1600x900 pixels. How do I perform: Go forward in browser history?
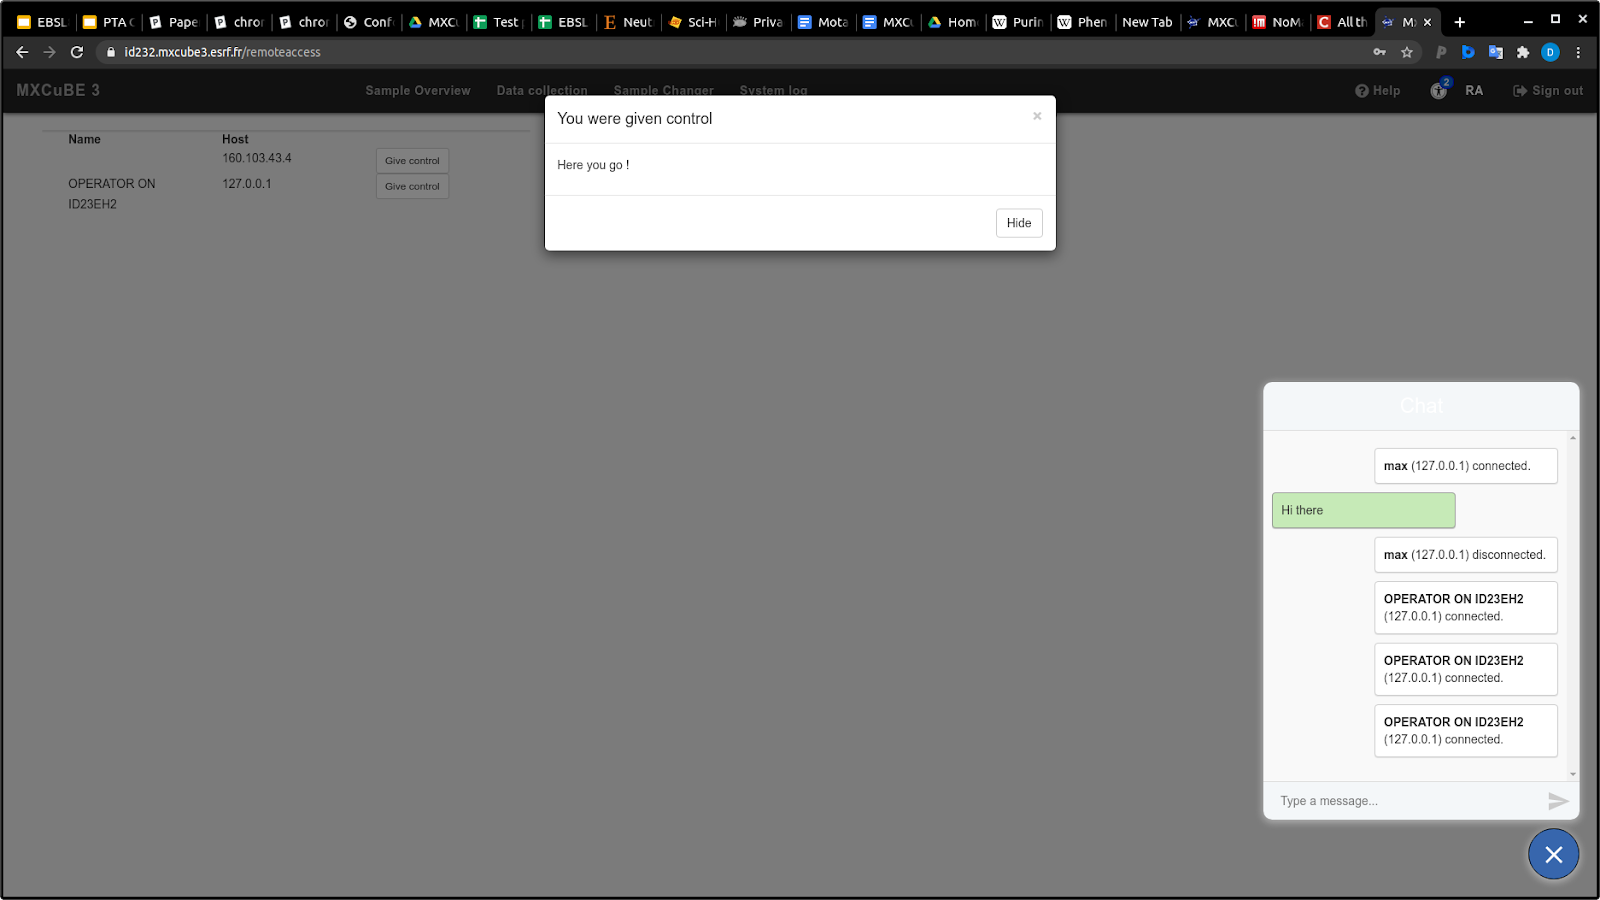49,52
